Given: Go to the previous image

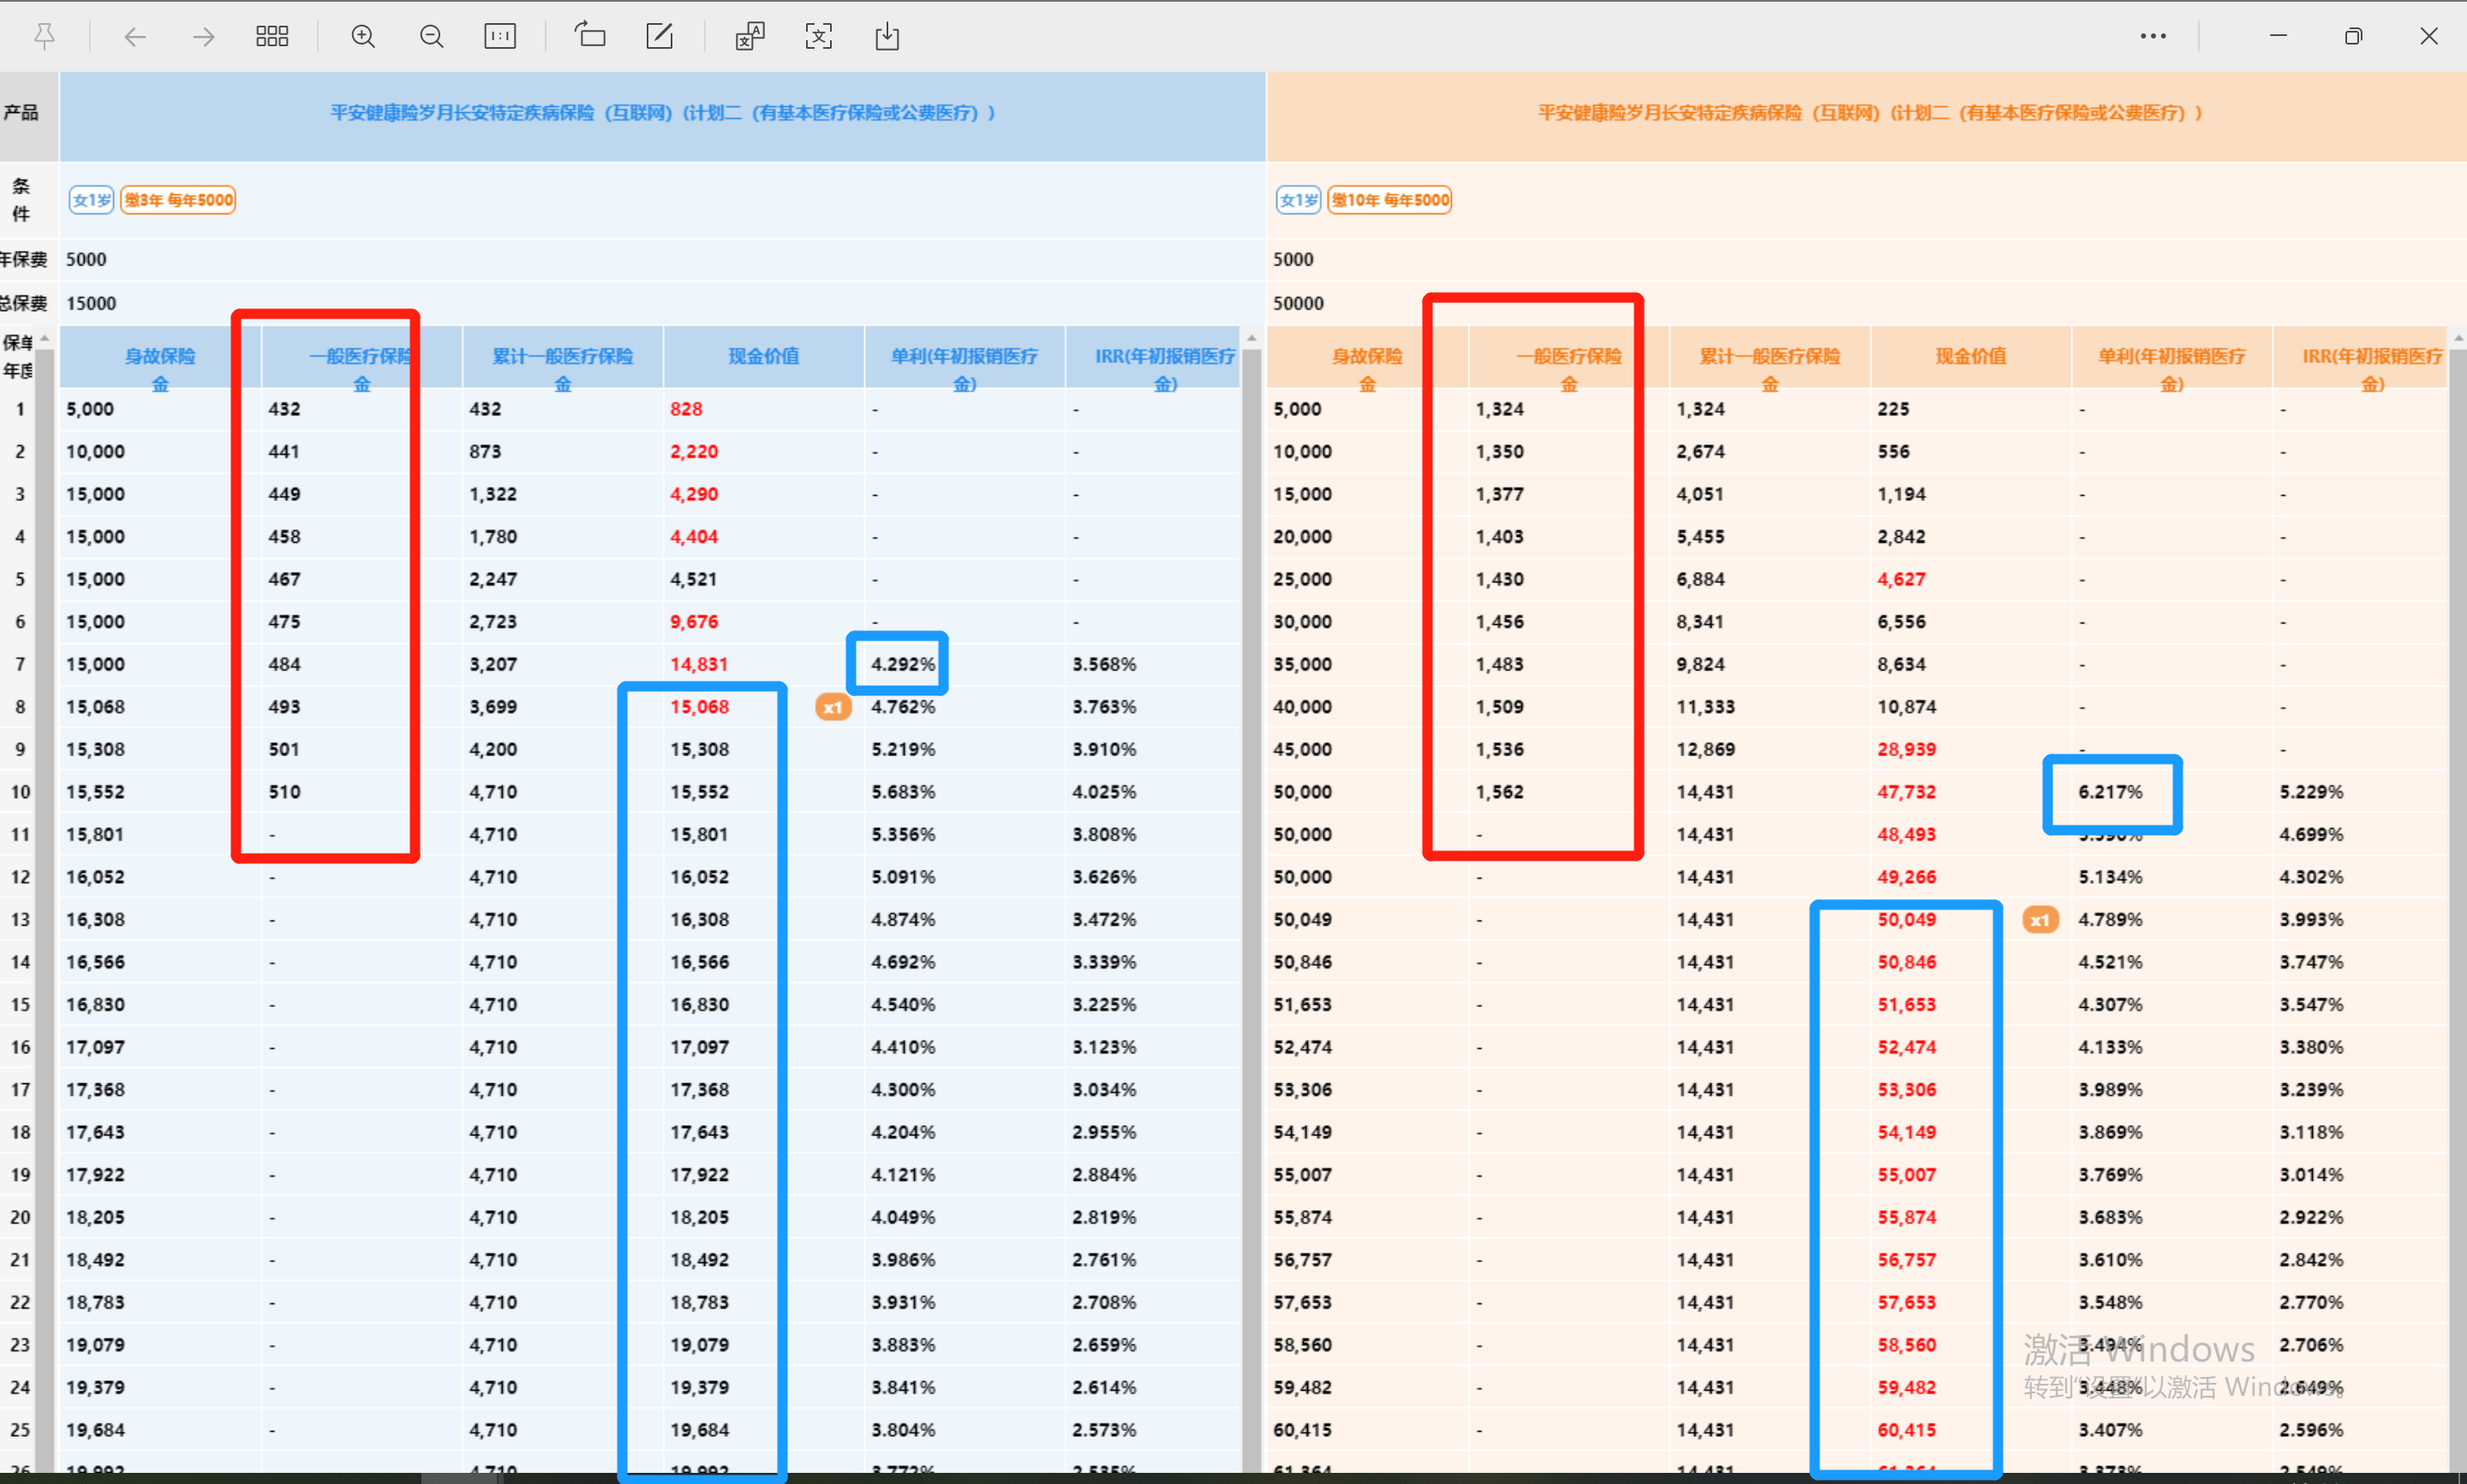Looking at the screenshot, I should [x=135, y=37].
